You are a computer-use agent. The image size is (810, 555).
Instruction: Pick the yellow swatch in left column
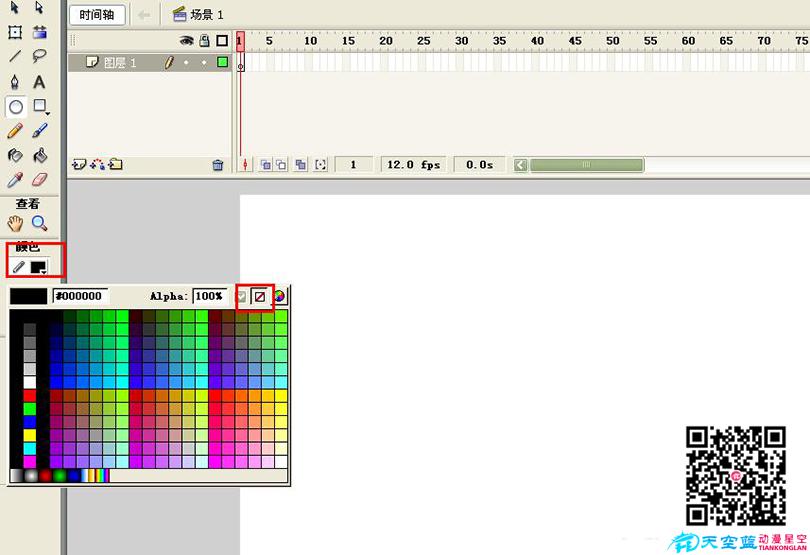(x=30, y=436)
